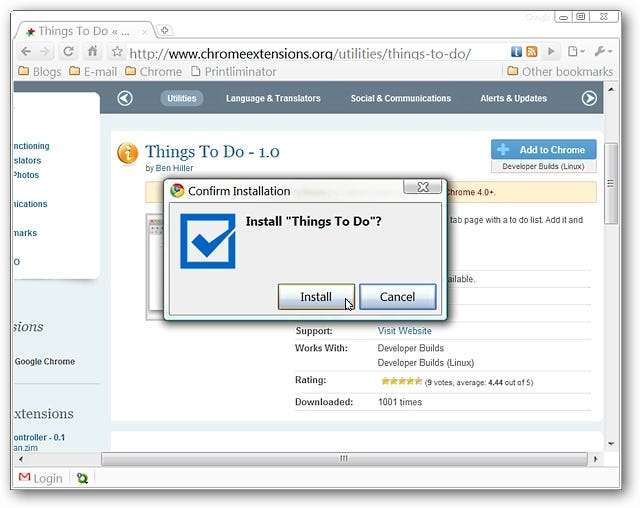
Task: Bookmark this page with the star icon
Action: click(117, 51)
